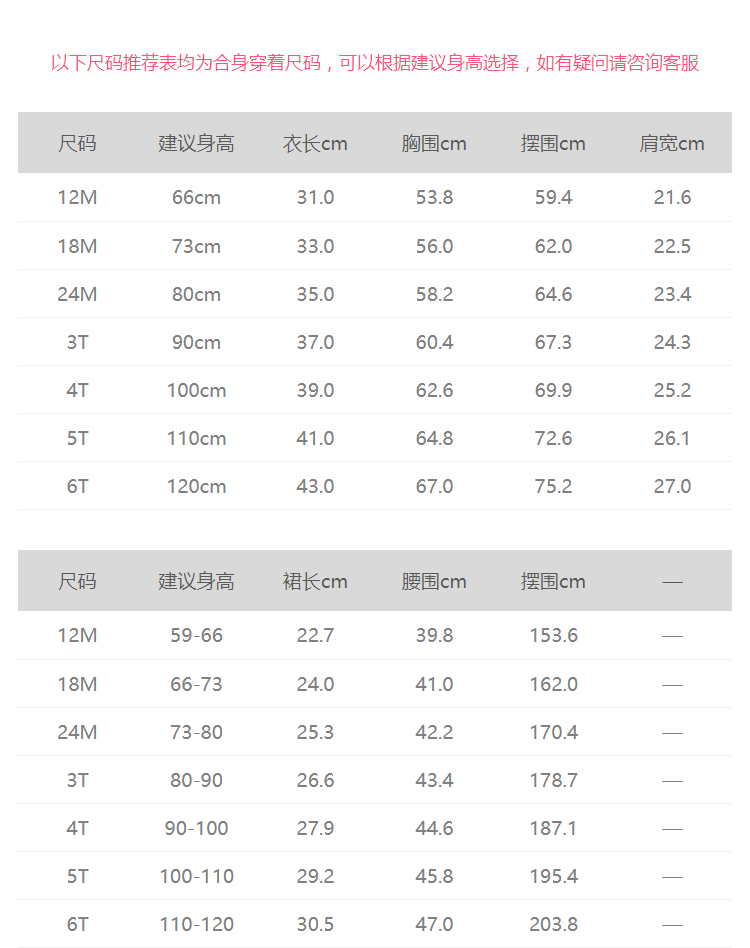Click the 裙长cm column header
Viewport: 750px width, 948px height.
tap(315, 581)
